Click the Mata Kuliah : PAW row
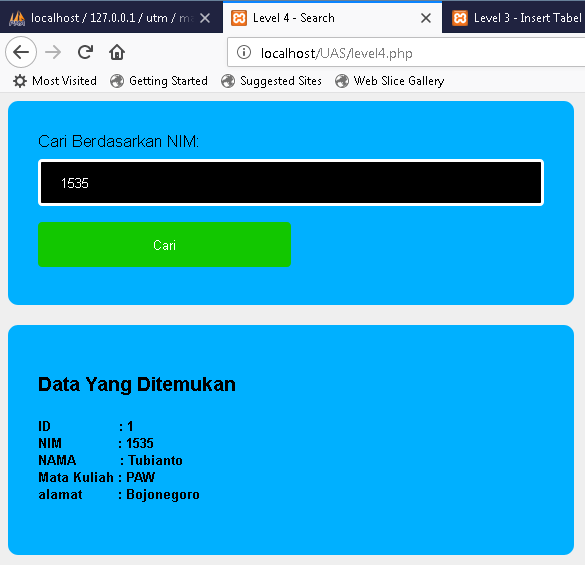Viewport: 585px width, 565px height. pyautogui.click(x=97, y=477)
